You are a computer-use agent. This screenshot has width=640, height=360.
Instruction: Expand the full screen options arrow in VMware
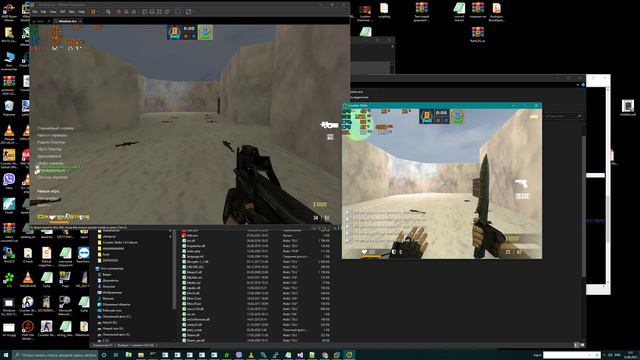point(194,12)
